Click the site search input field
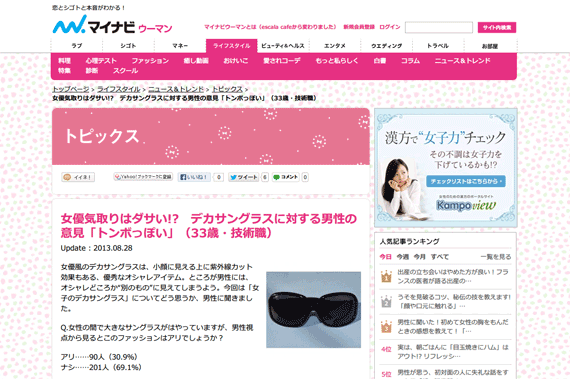 439,27
